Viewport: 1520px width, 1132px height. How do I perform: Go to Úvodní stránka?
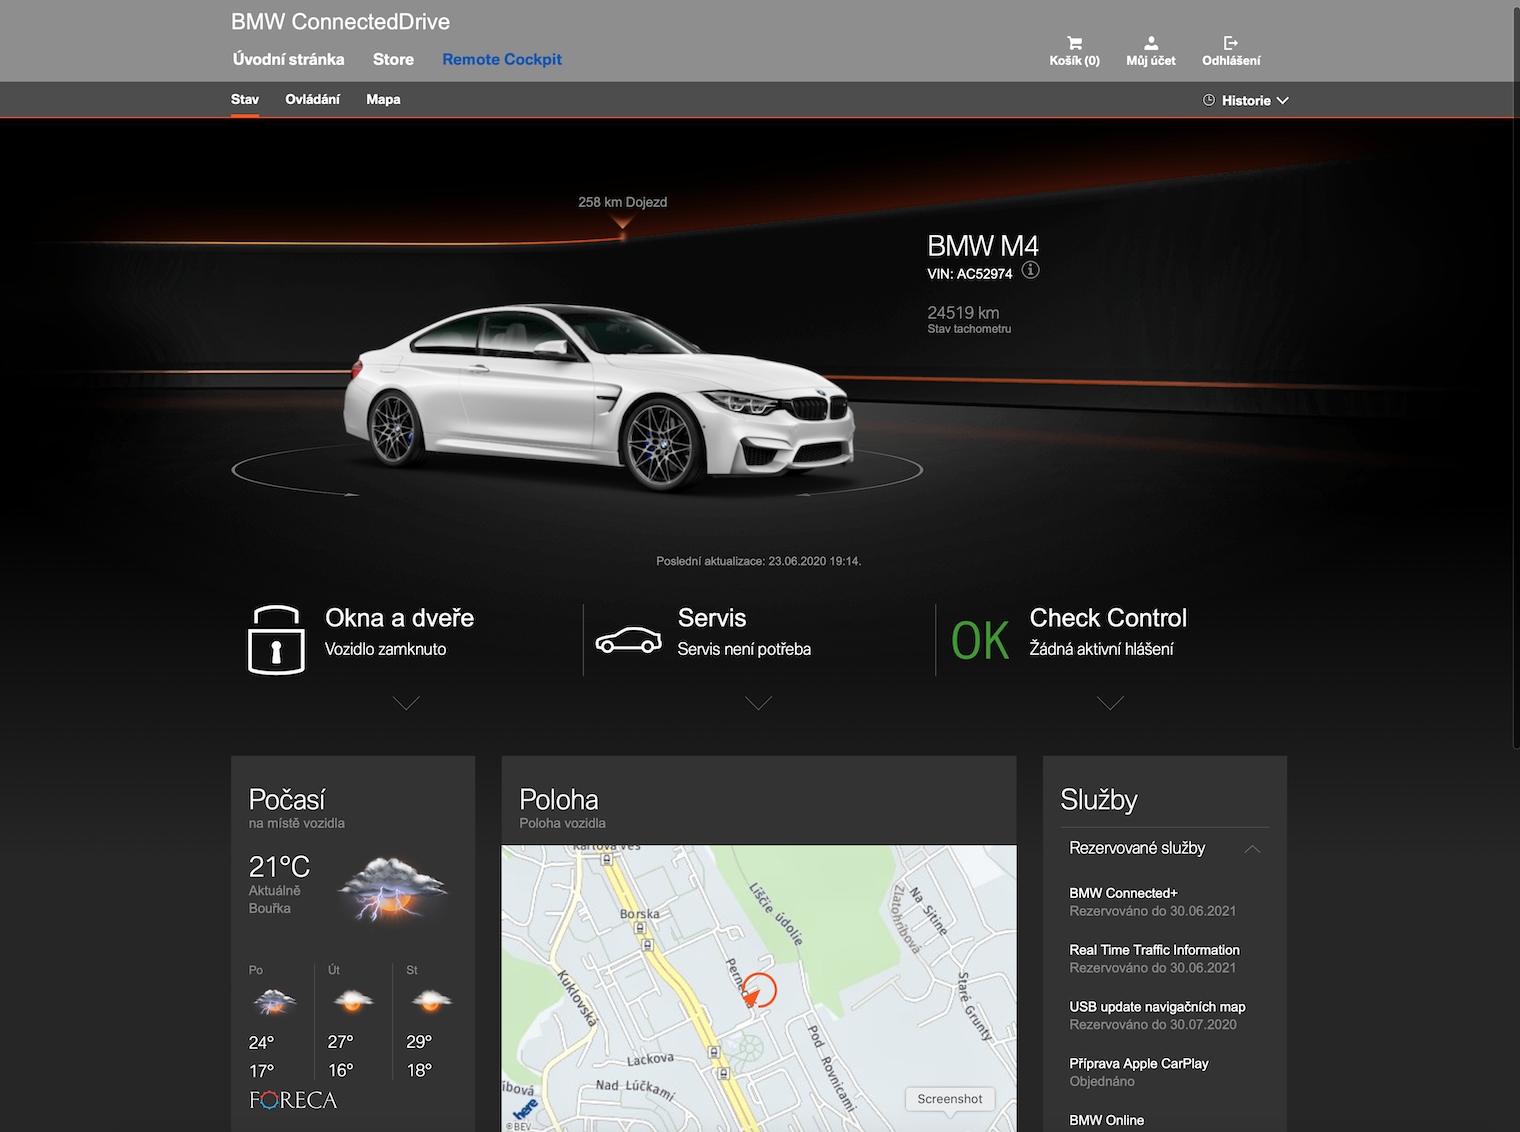pos(288,59)
